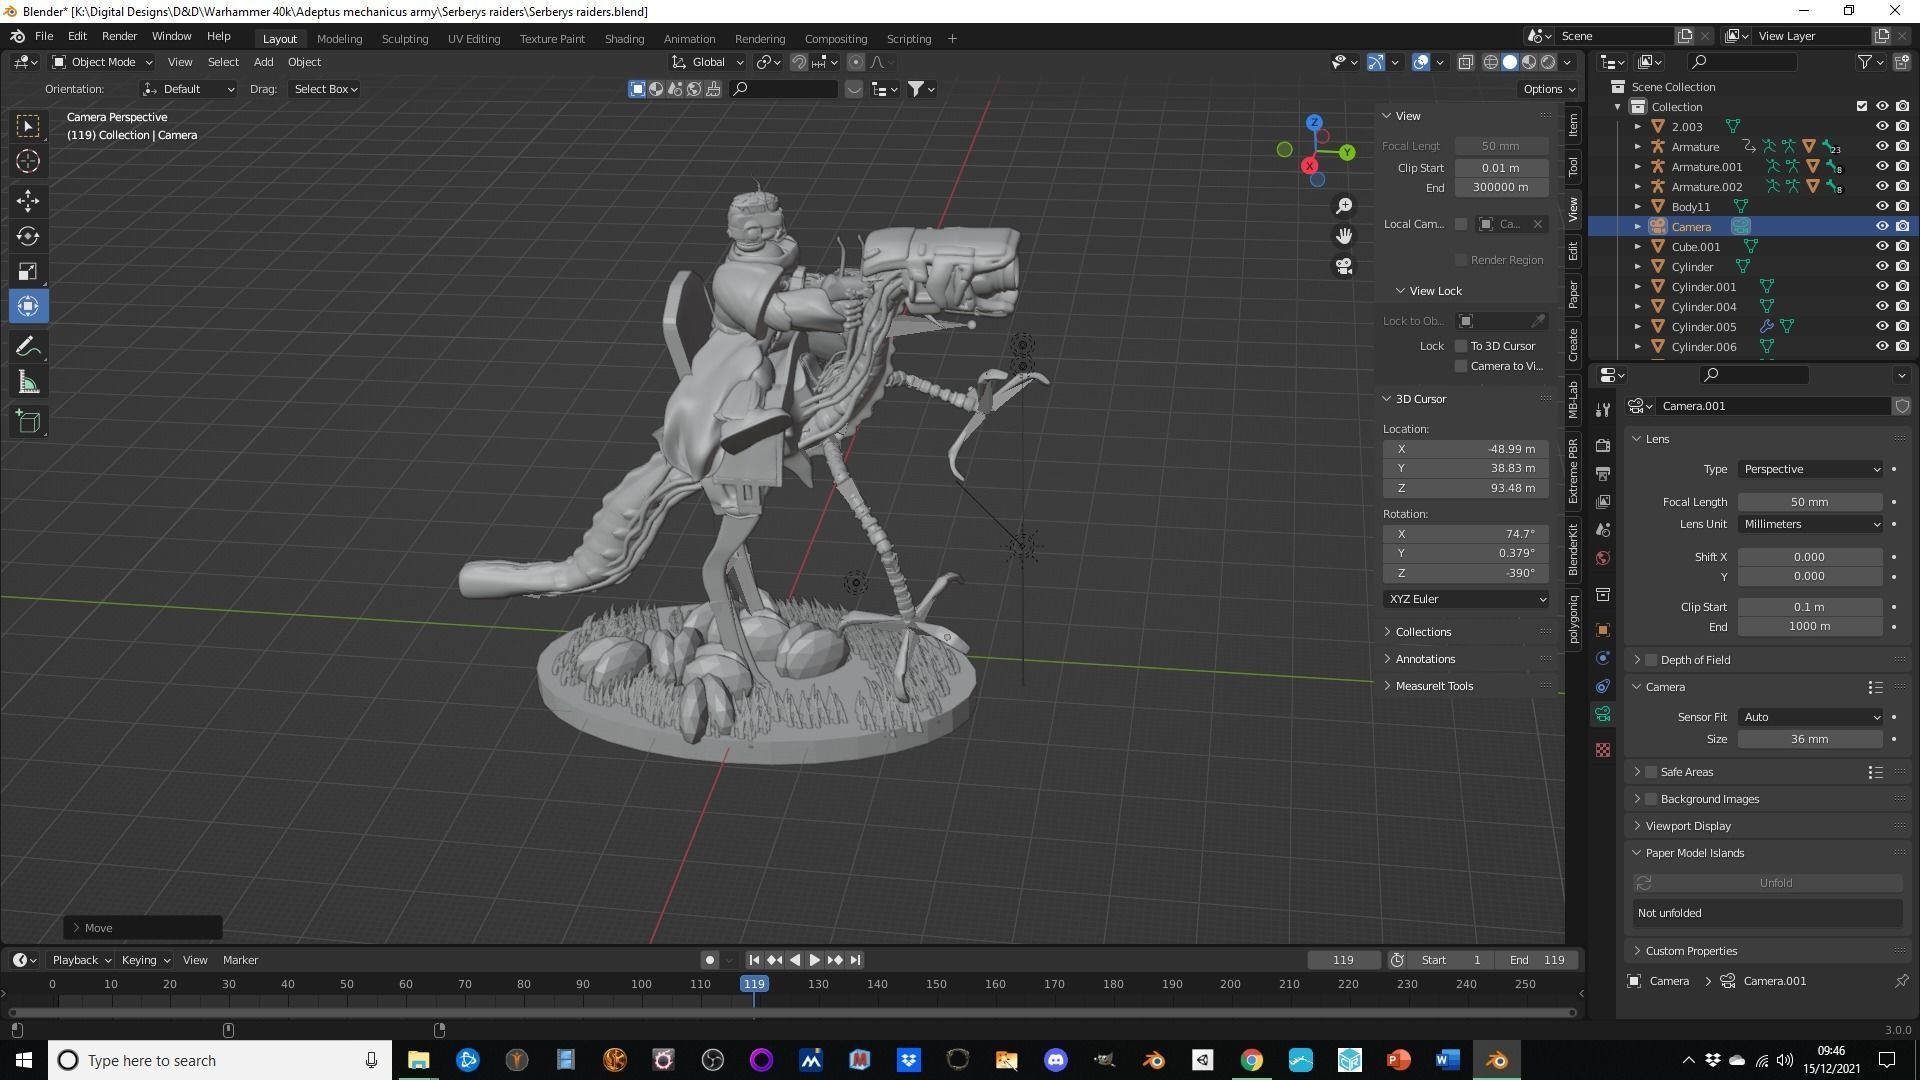Open the Tool sidebar tab

(1573, 166)
